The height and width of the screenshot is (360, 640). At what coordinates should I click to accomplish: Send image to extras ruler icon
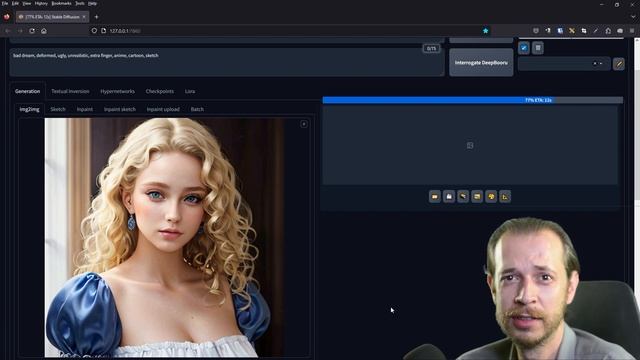(x=505, y=197)
